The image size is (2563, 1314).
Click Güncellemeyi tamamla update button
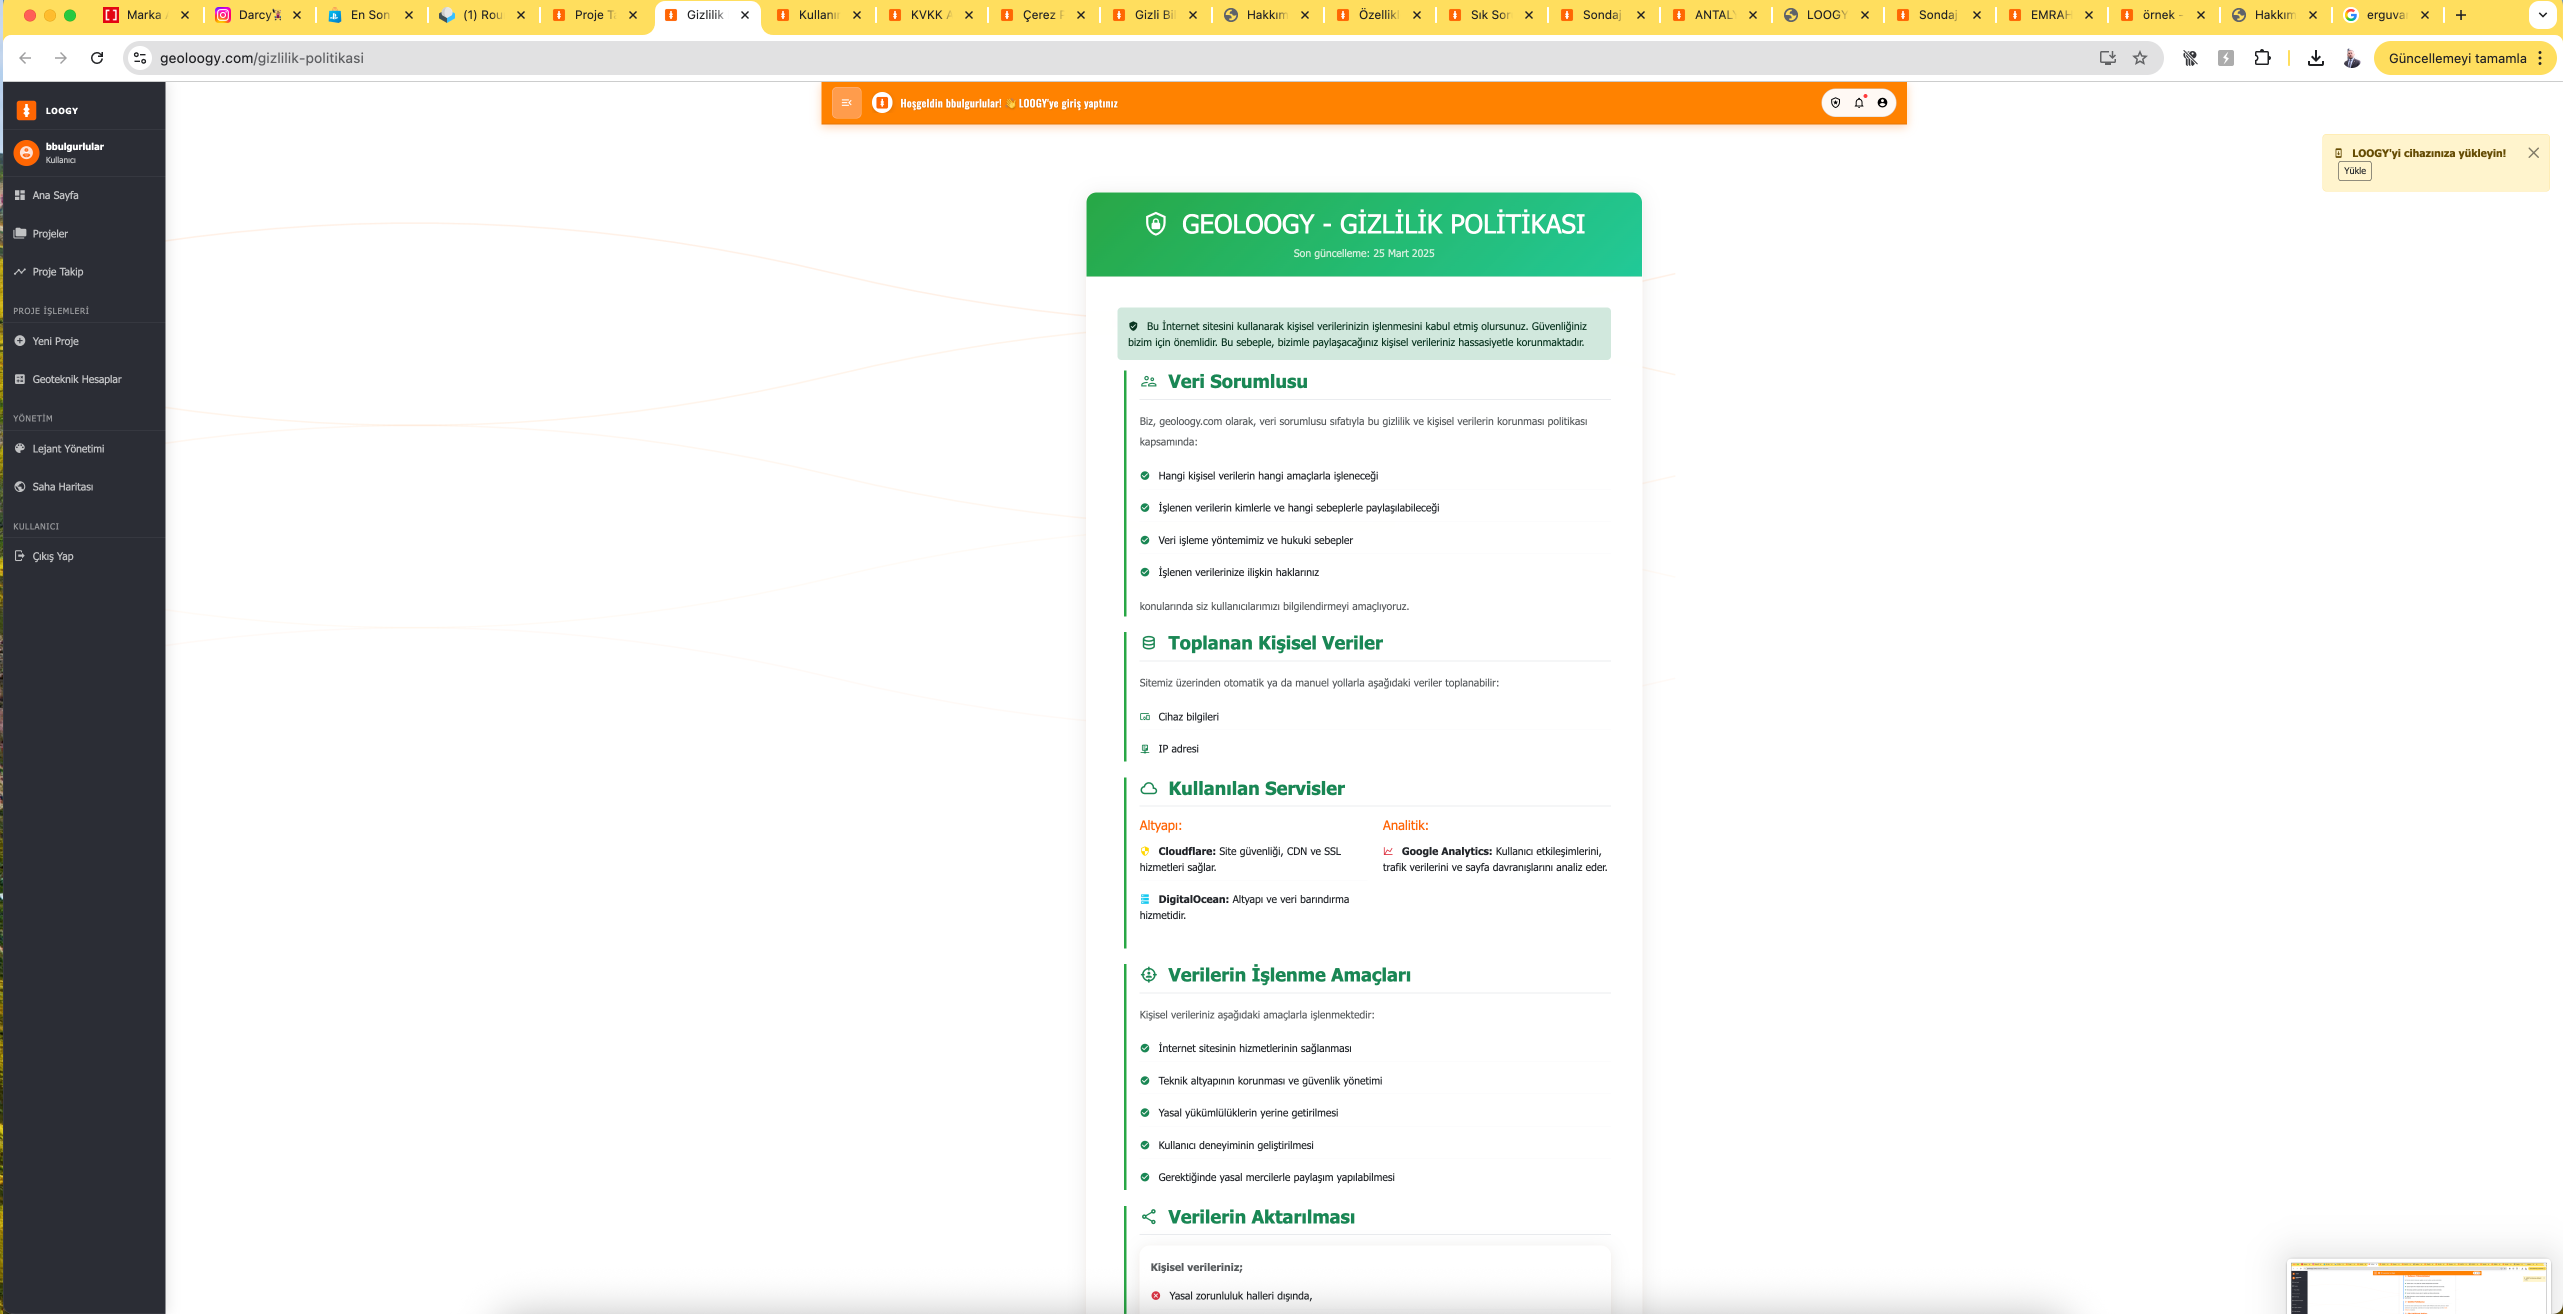pyautogui.click(x=2456, y=58)
